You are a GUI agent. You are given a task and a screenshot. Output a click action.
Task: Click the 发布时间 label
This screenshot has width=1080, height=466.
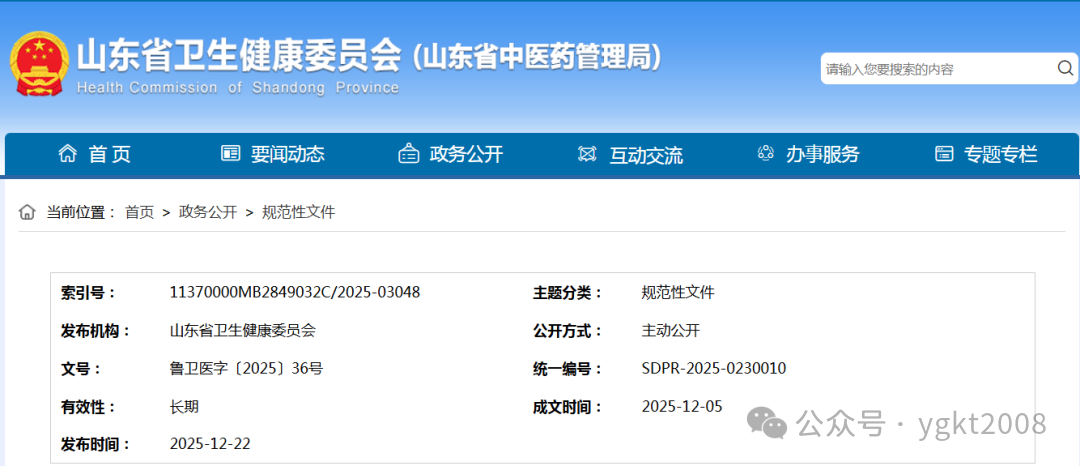[x=96, y=445]
